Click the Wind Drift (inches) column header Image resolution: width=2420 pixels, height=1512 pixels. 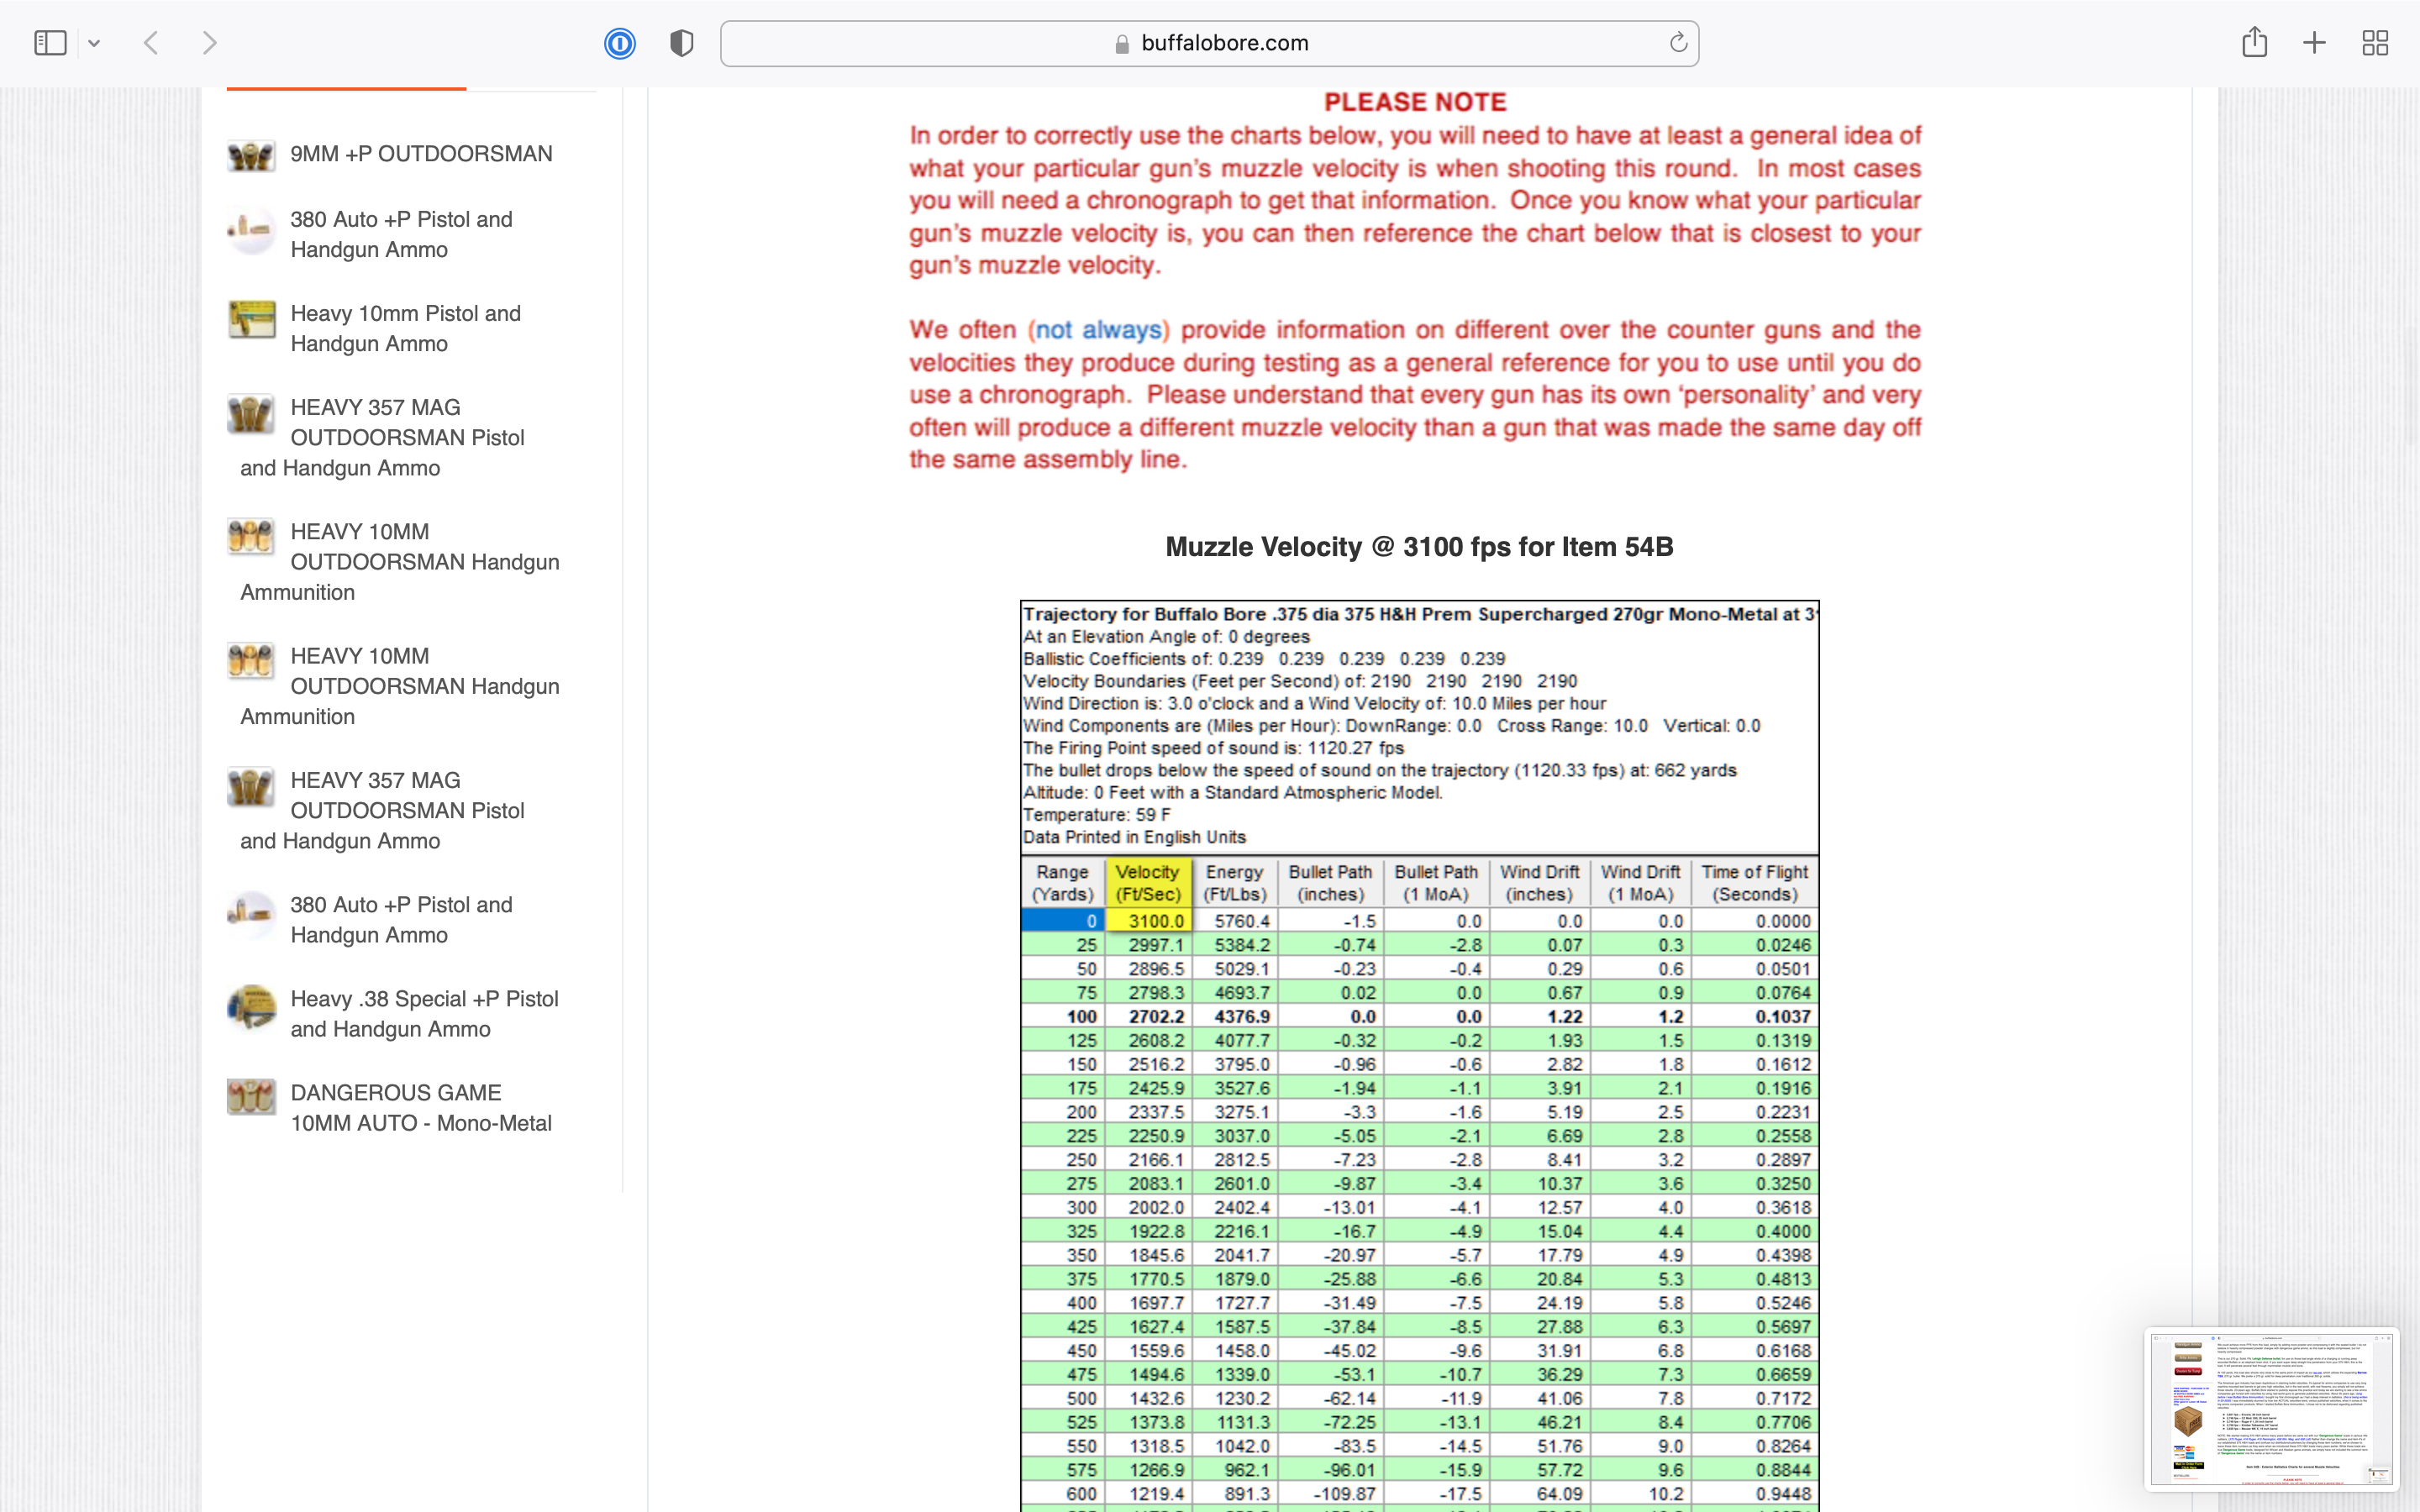pos(1539,883)
